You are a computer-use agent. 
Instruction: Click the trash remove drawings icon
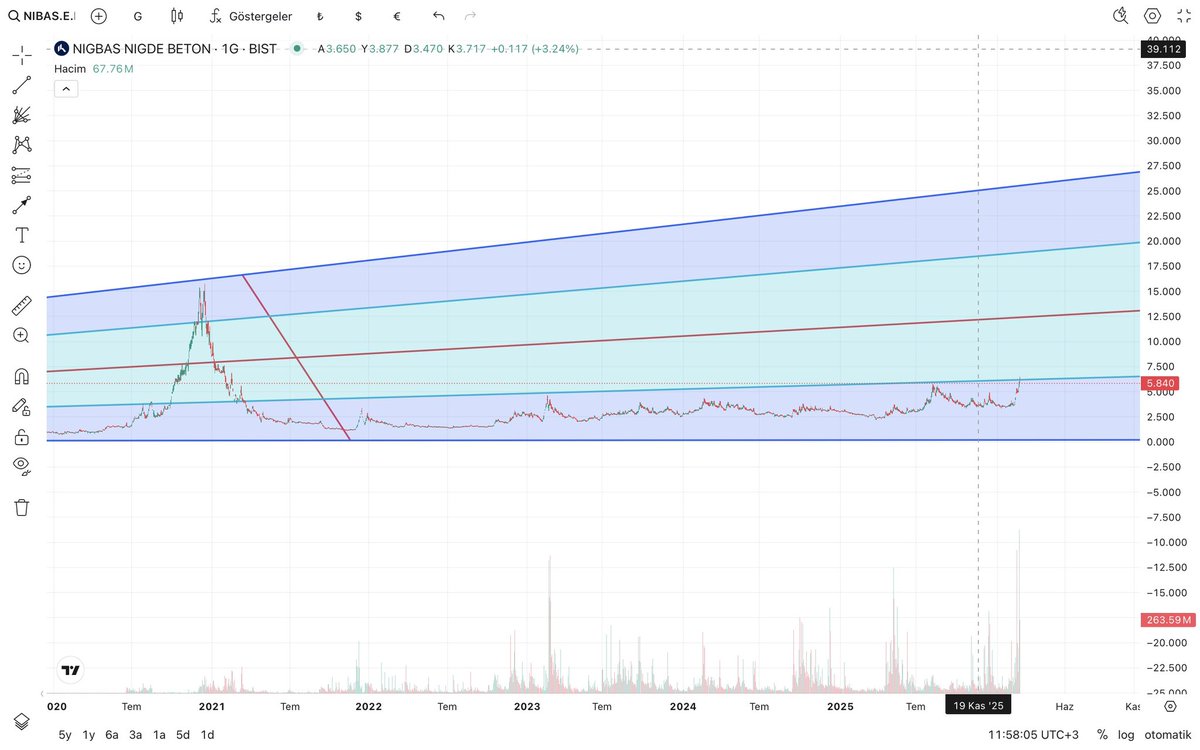tap(22, 508)
